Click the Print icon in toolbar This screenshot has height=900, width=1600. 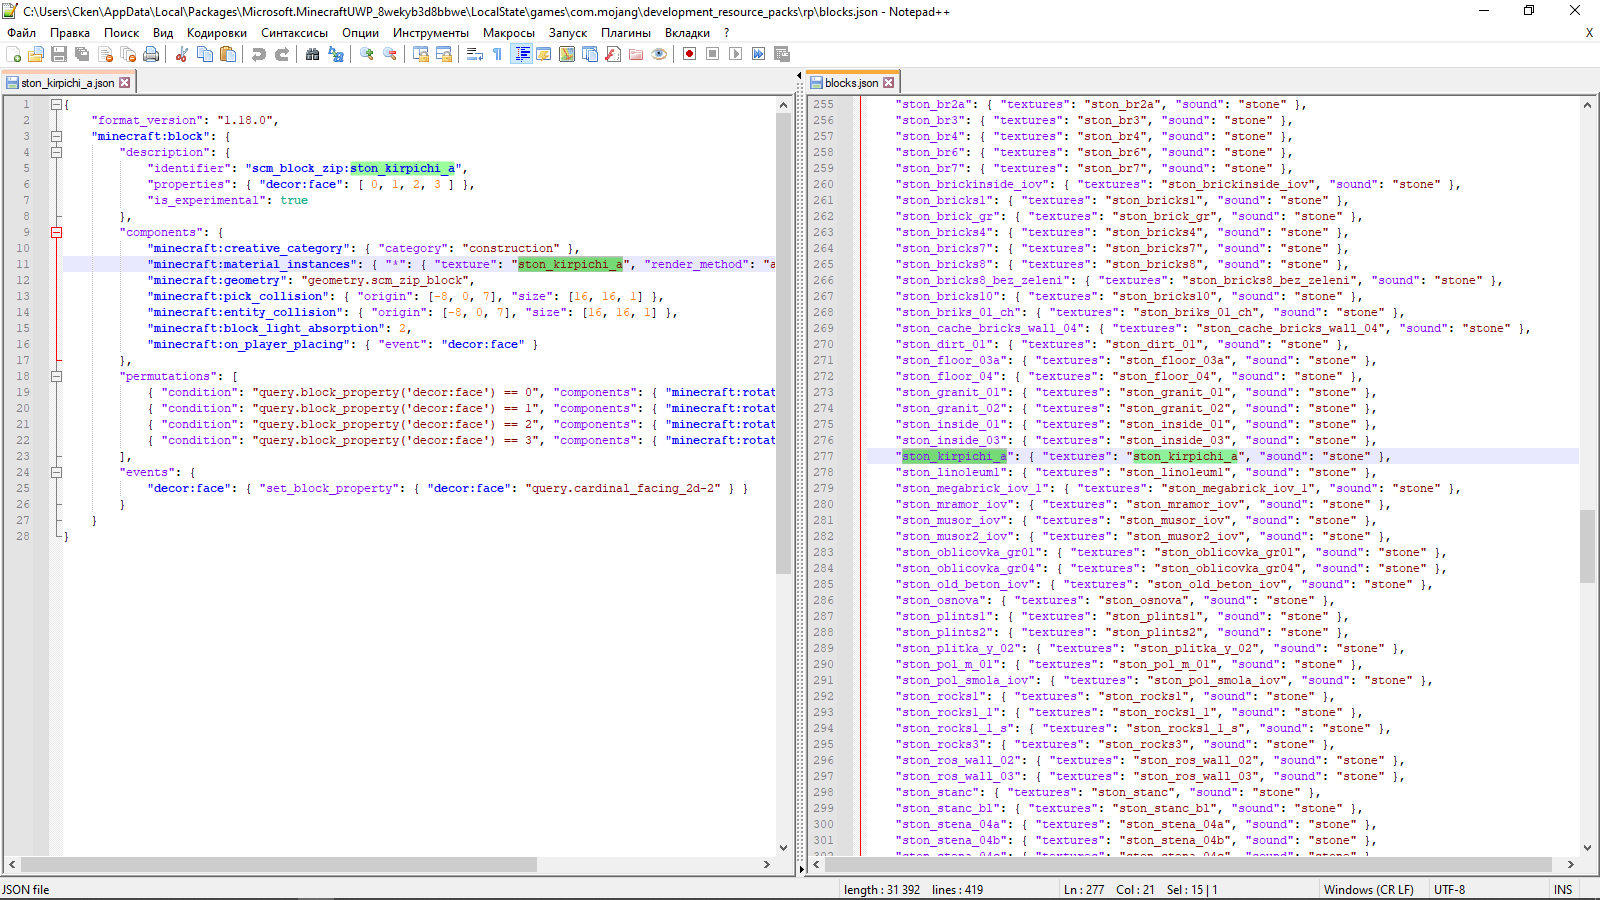151,54
